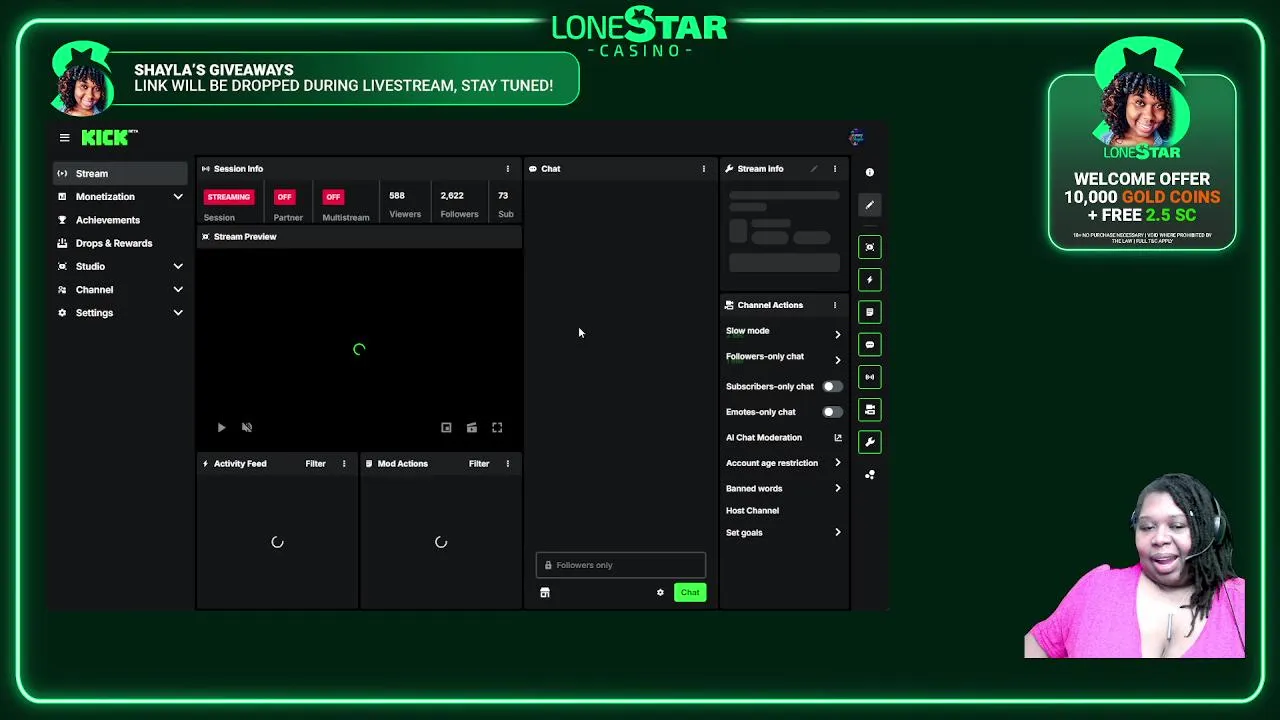Image resolution: width=1280 pixels, height=720 pixels.
Task: Open Channel Actions three-dot menu
Action: coord(835,305)
